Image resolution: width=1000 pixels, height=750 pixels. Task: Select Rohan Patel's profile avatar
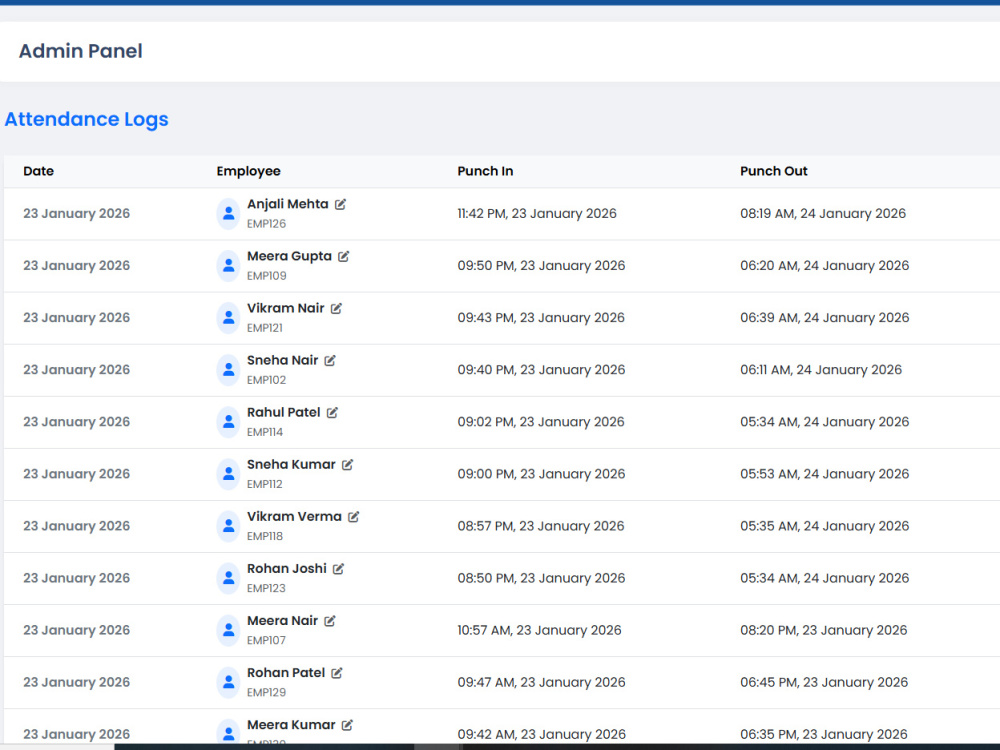pos(228,682)
